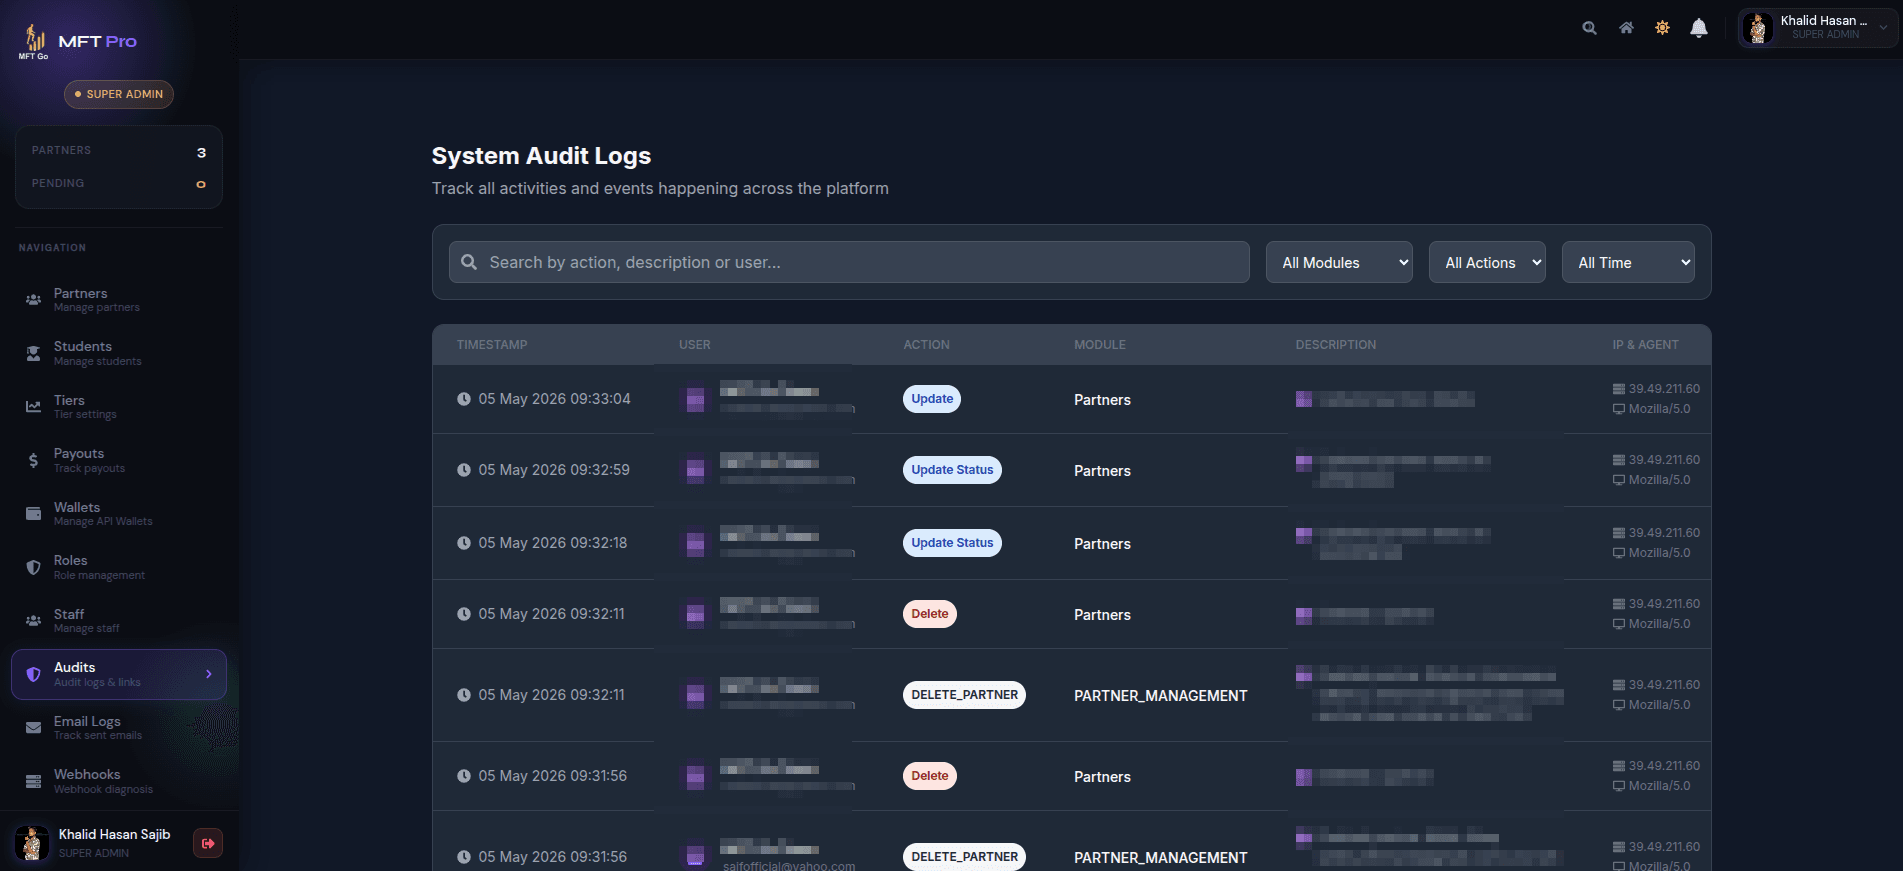This screenshot has width=1903, height=871.
Task: Expand the Khalid Hasan profile menu
Action: [x=1817, y=28]
